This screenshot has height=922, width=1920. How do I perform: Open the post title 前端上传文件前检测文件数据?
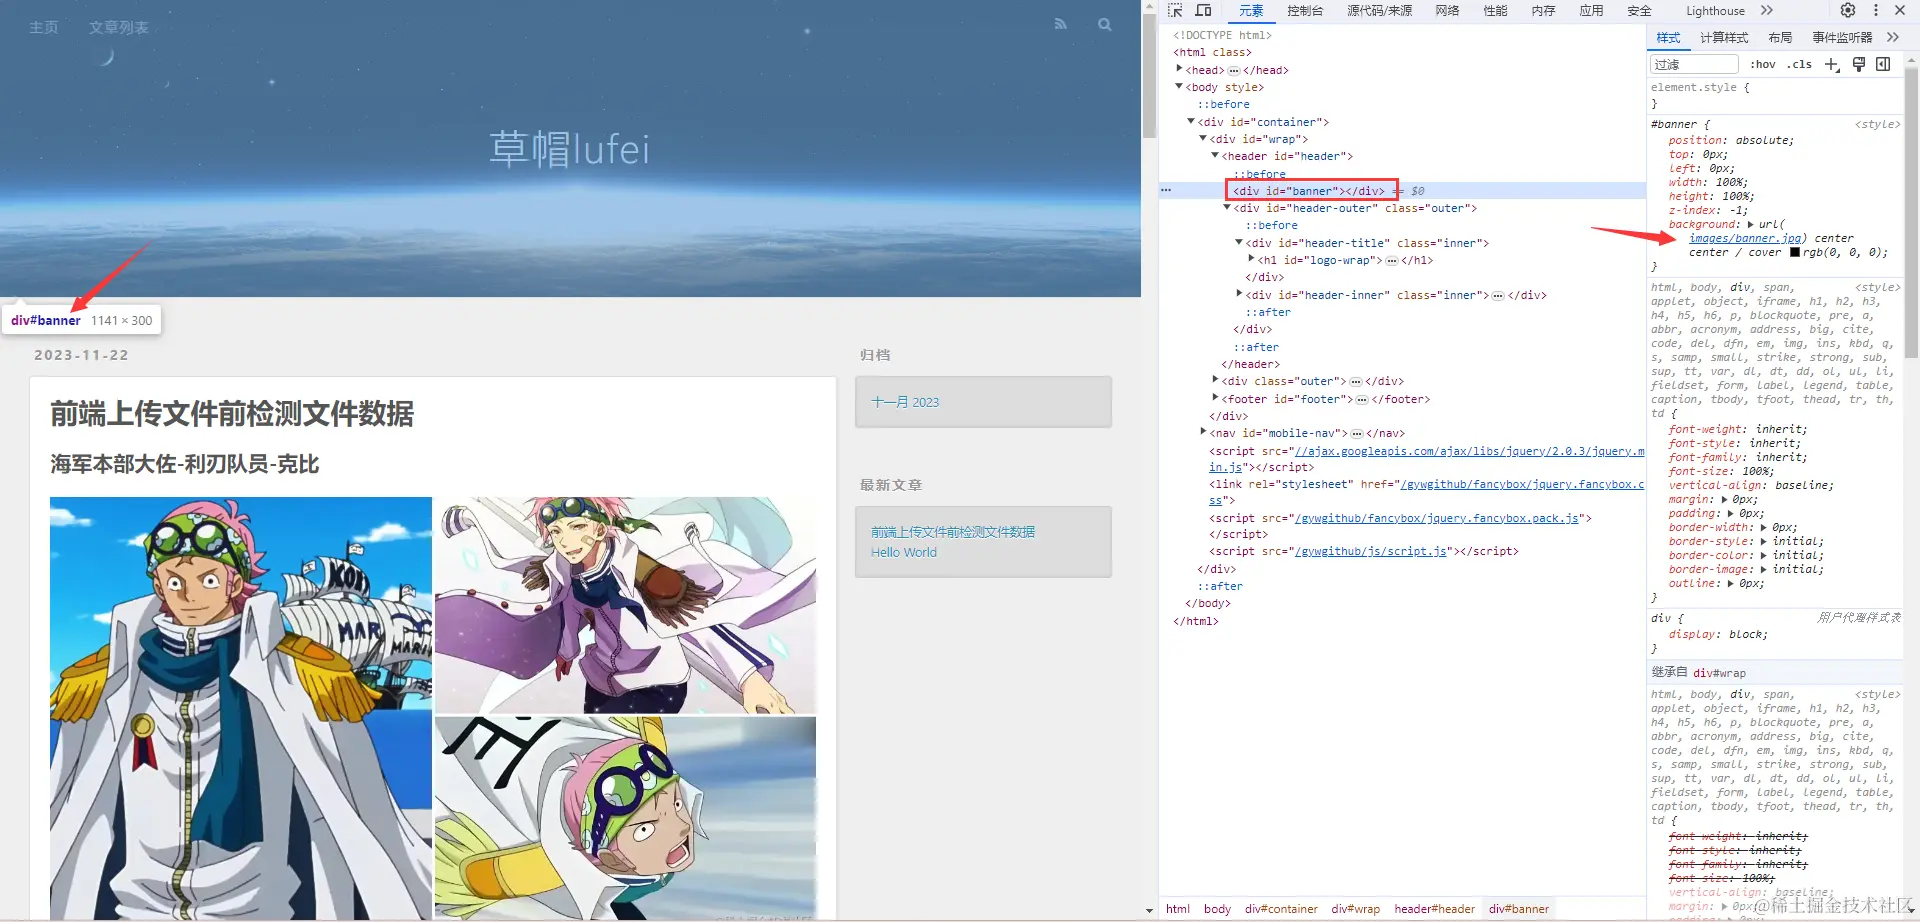pyautogui.click(x=232, y=414)
